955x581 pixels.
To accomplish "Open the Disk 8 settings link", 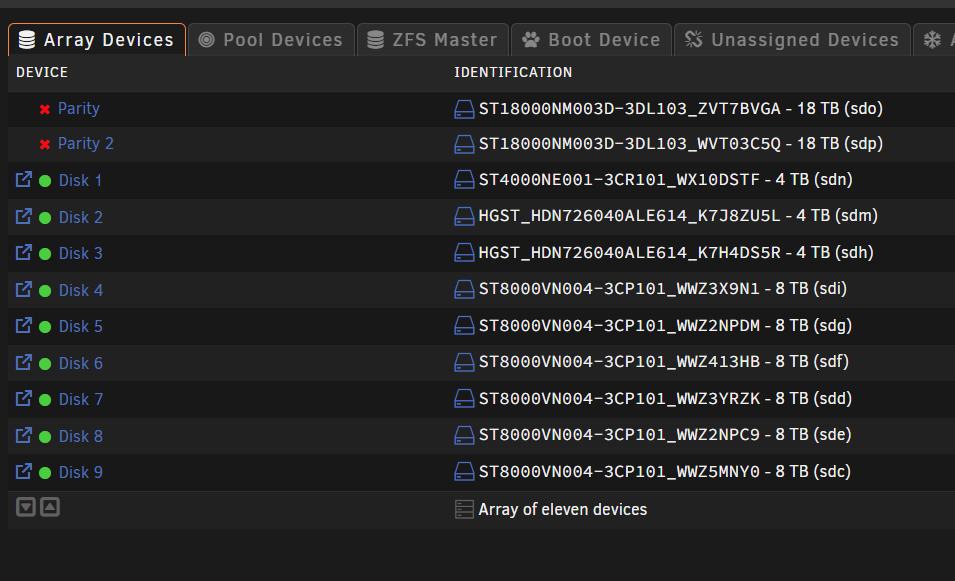I will tap(80, 437).
